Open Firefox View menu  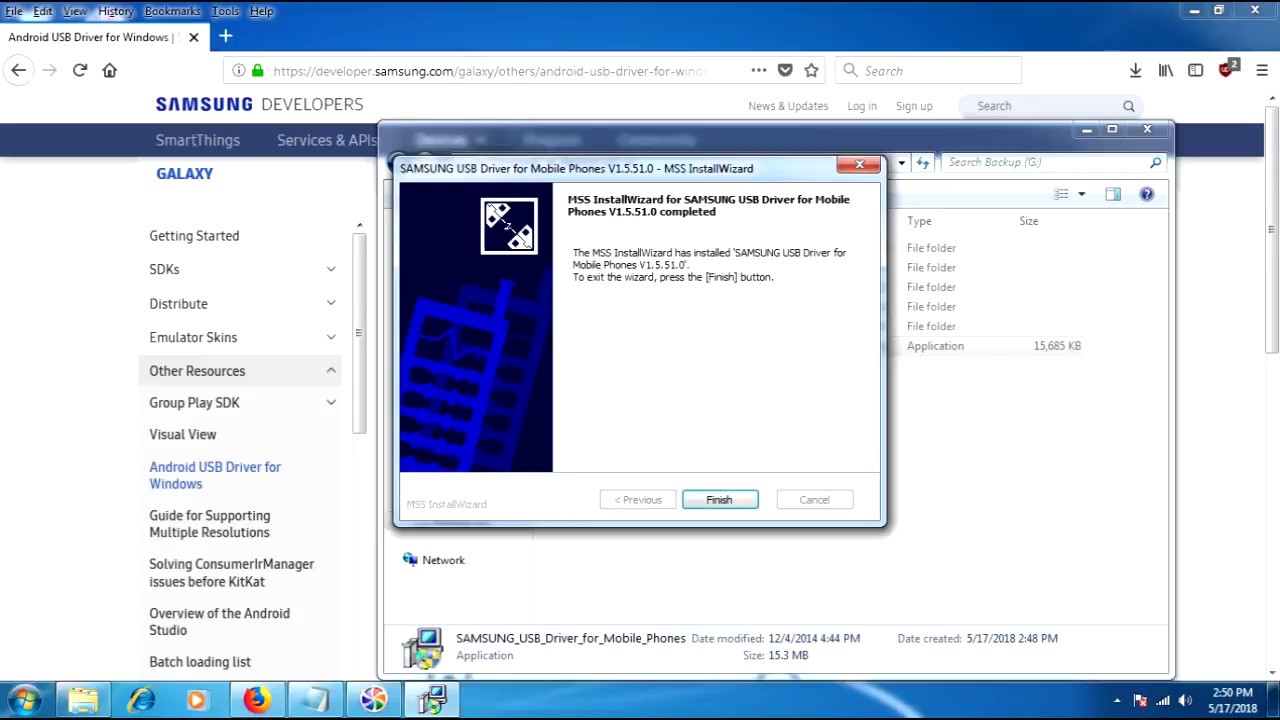coord(74,11)
